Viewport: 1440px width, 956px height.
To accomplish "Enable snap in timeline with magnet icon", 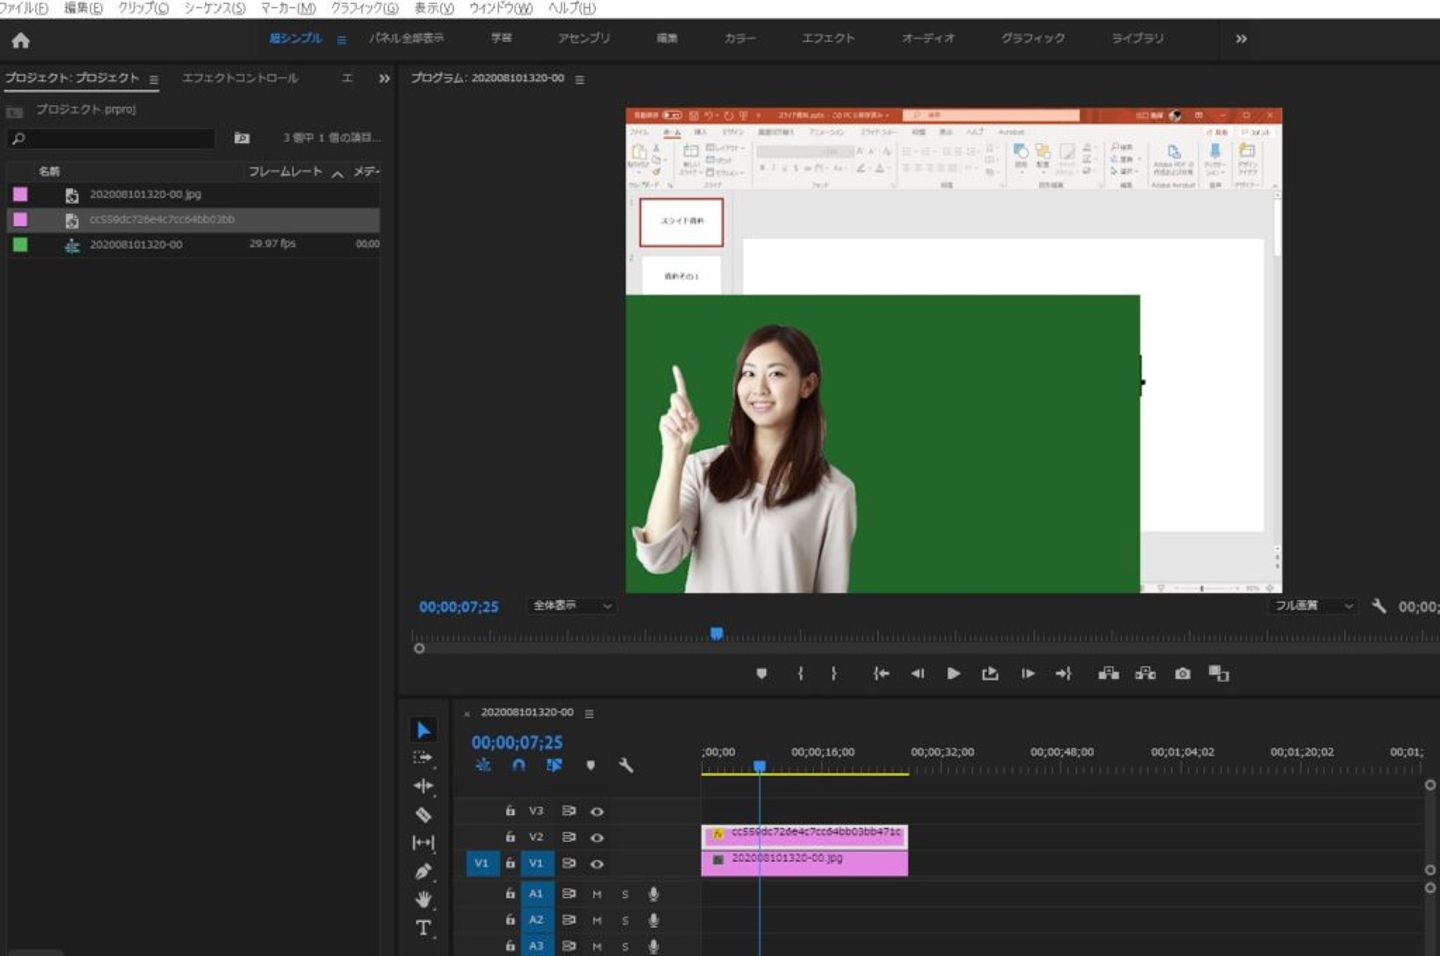I will coord(518,765).
